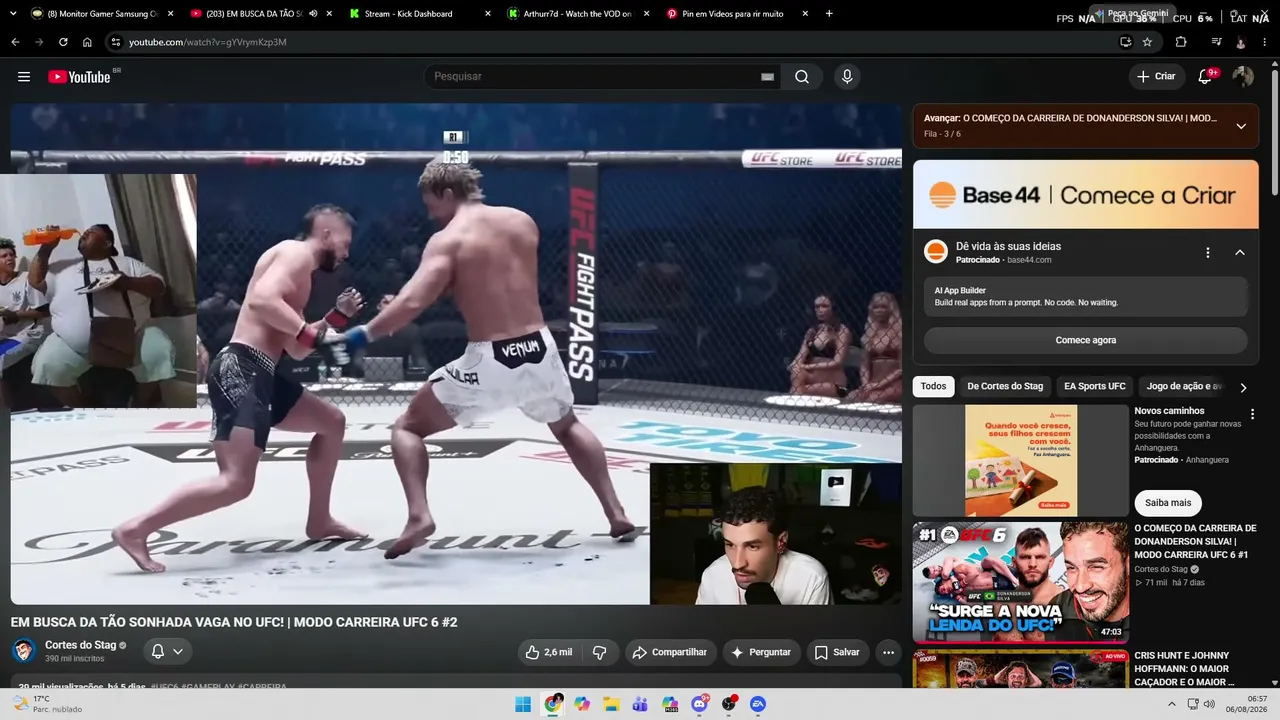Open Windows Start menu
Screen dimensions: 1280x720
[x=523, y=704]
